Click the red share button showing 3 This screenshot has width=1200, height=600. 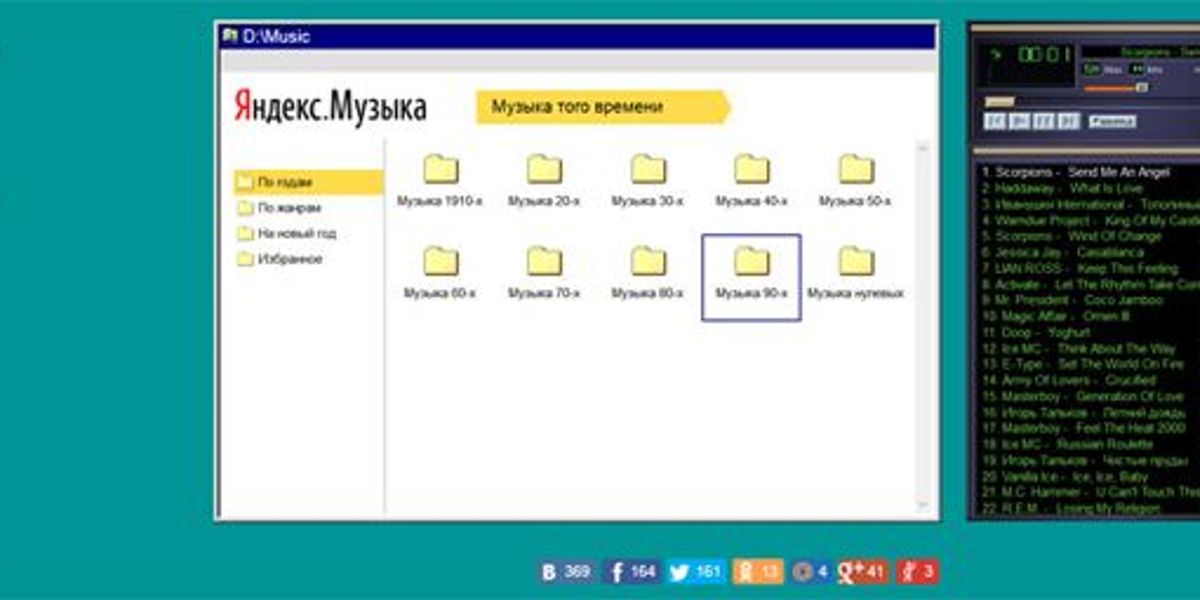click(x=917, y=572)
